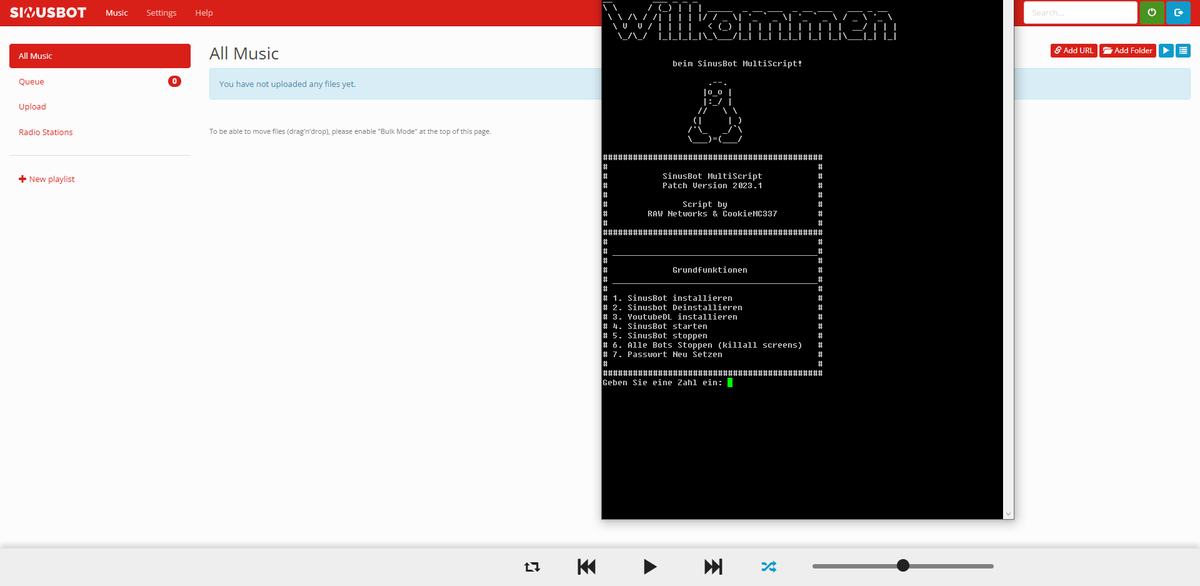Image resolution: width=1200 pixels, height=586 pixels.
Task: Click the blue logout icon
Action: pos(1177,12)
